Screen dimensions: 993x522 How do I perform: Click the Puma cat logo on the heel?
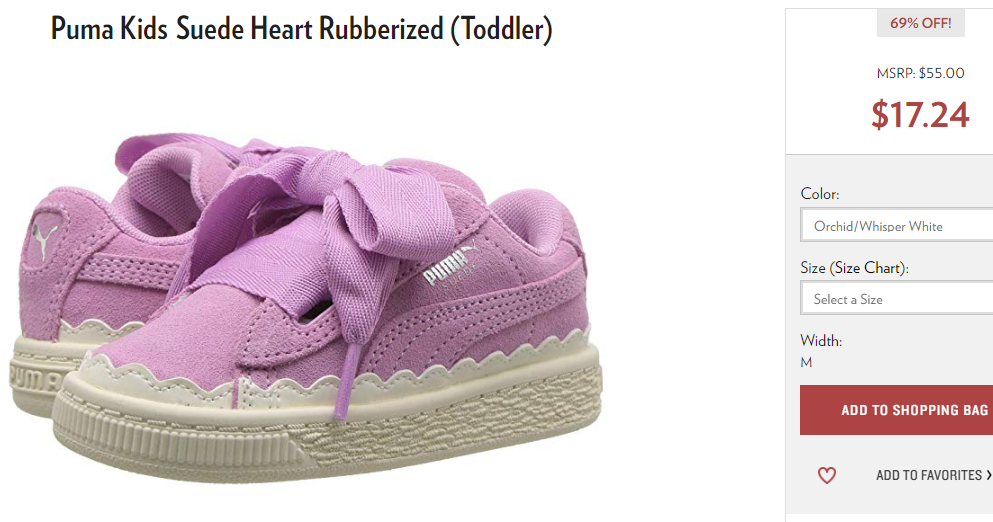45,241
